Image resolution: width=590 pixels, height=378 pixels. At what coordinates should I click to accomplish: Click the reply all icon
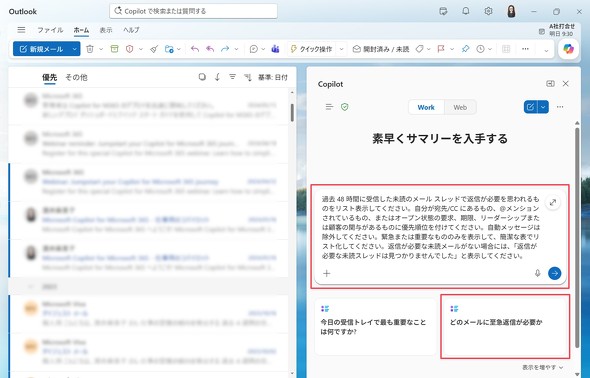pyautogui.click(x=210, y=49)
